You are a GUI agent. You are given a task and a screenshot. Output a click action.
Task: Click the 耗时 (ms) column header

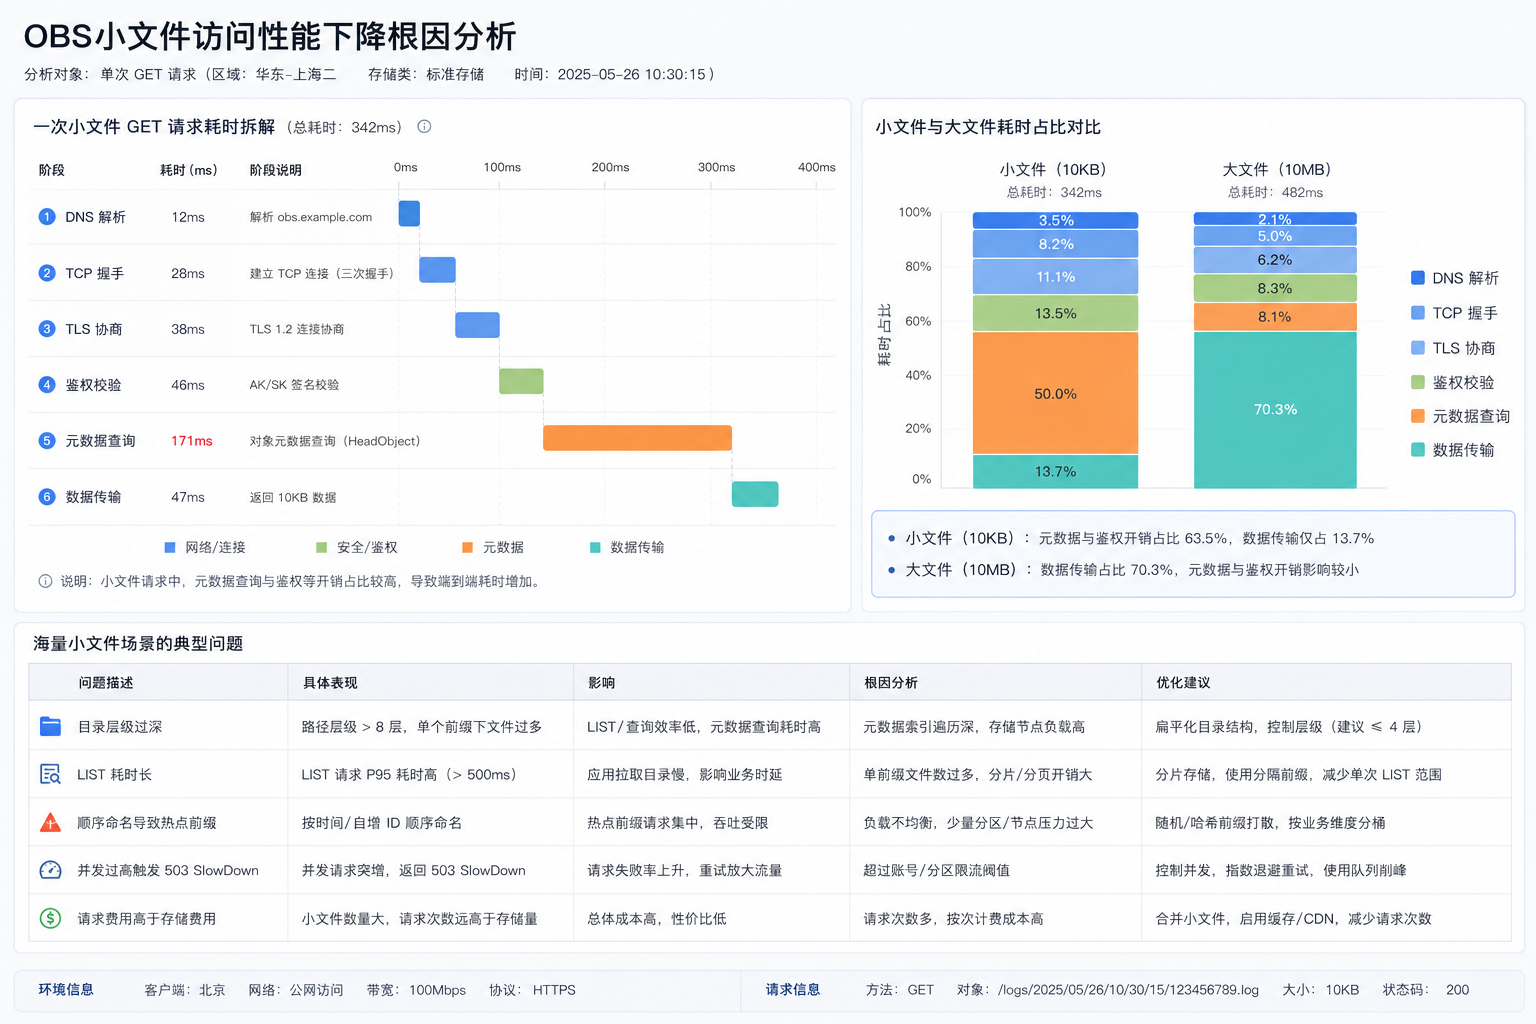[188, 170]
